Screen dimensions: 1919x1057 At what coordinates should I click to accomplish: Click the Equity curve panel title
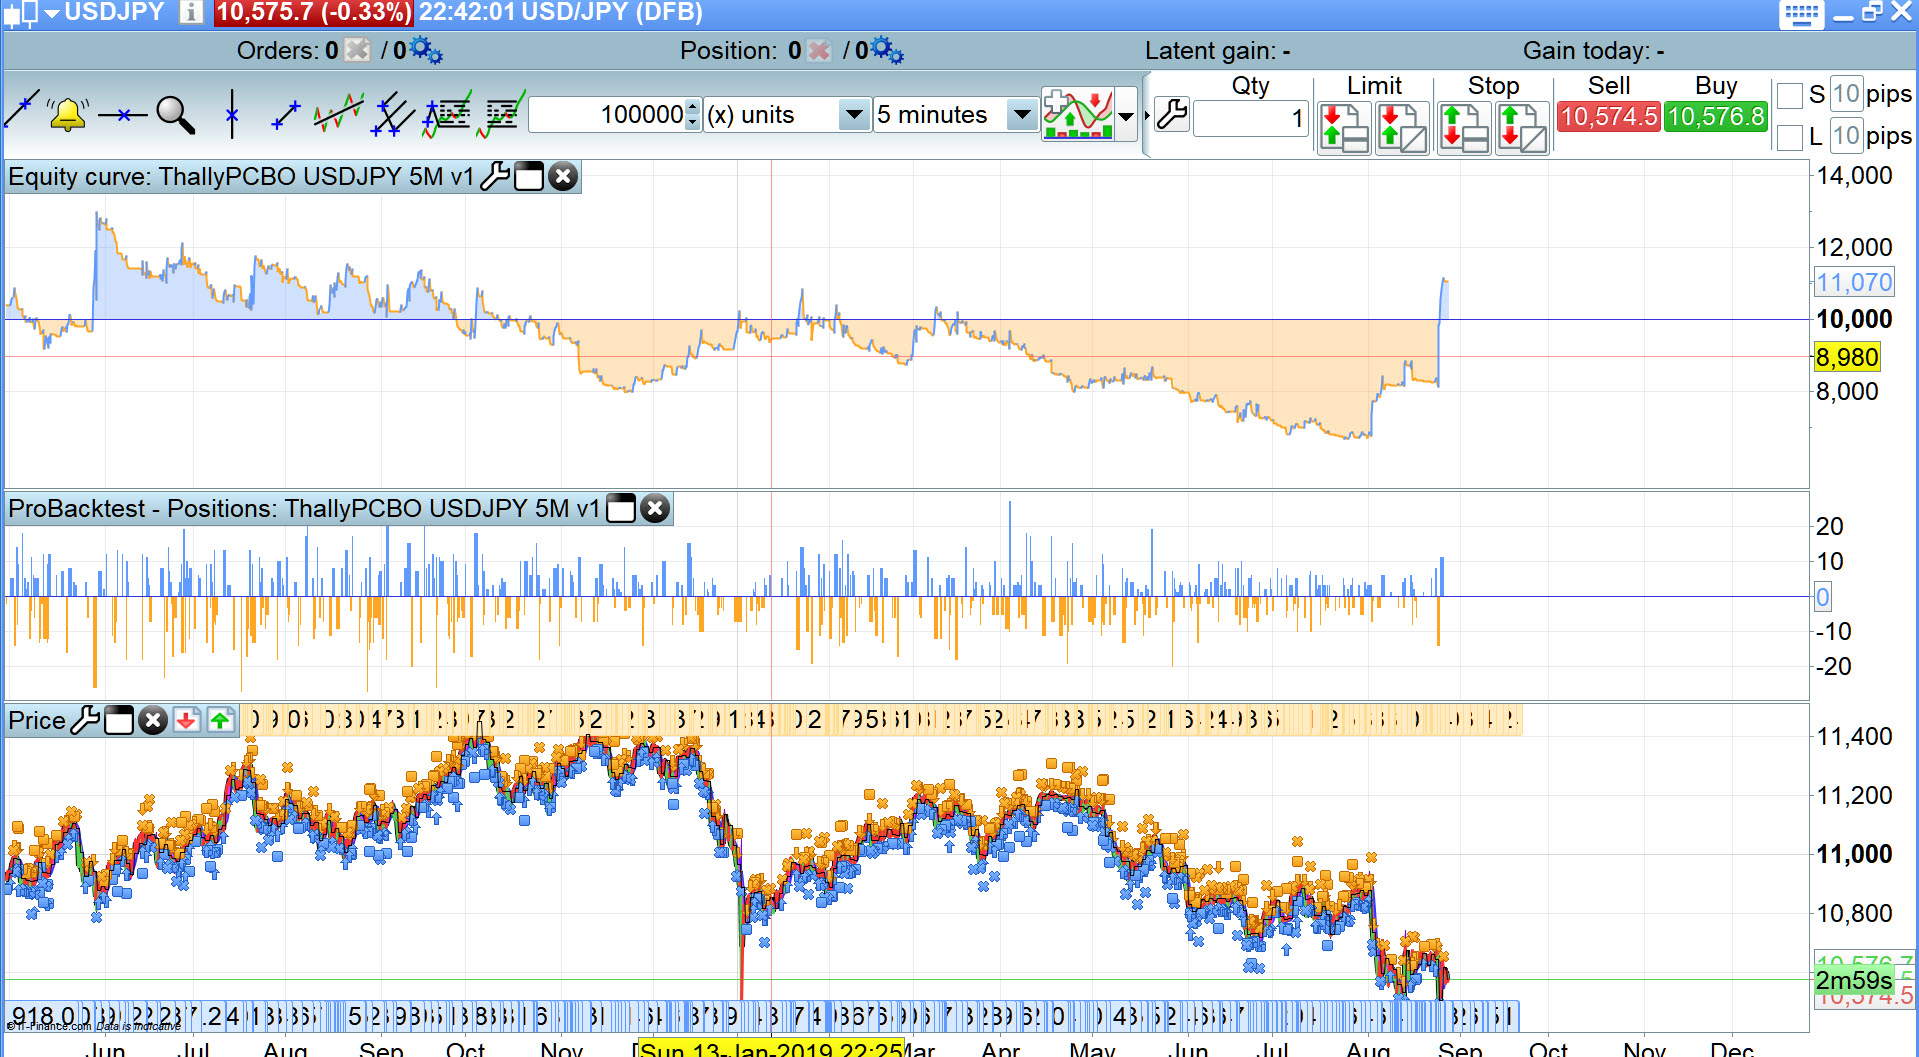pos(241,176)
